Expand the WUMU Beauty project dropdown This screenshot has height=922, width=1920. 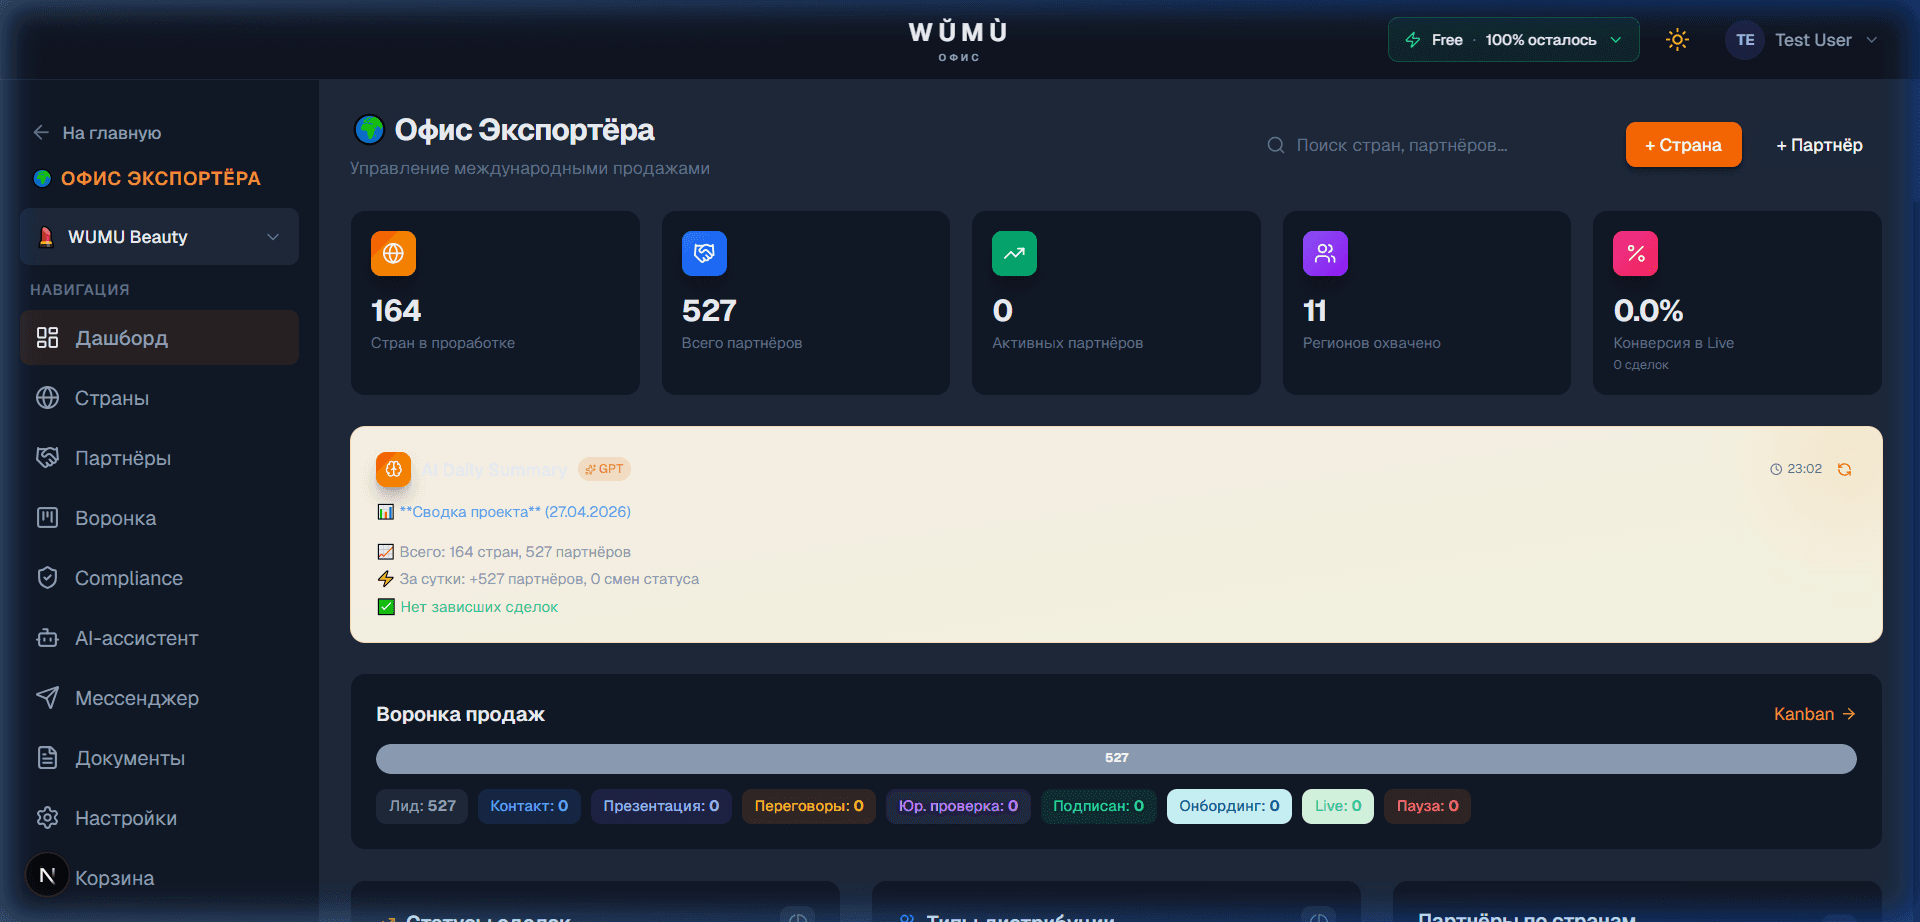point(159,237)
